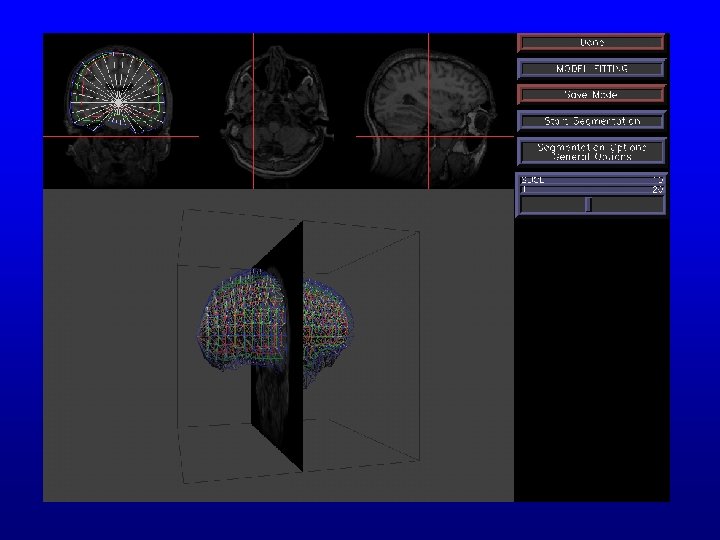Click the coronal brain slice view

pos(121,111)
